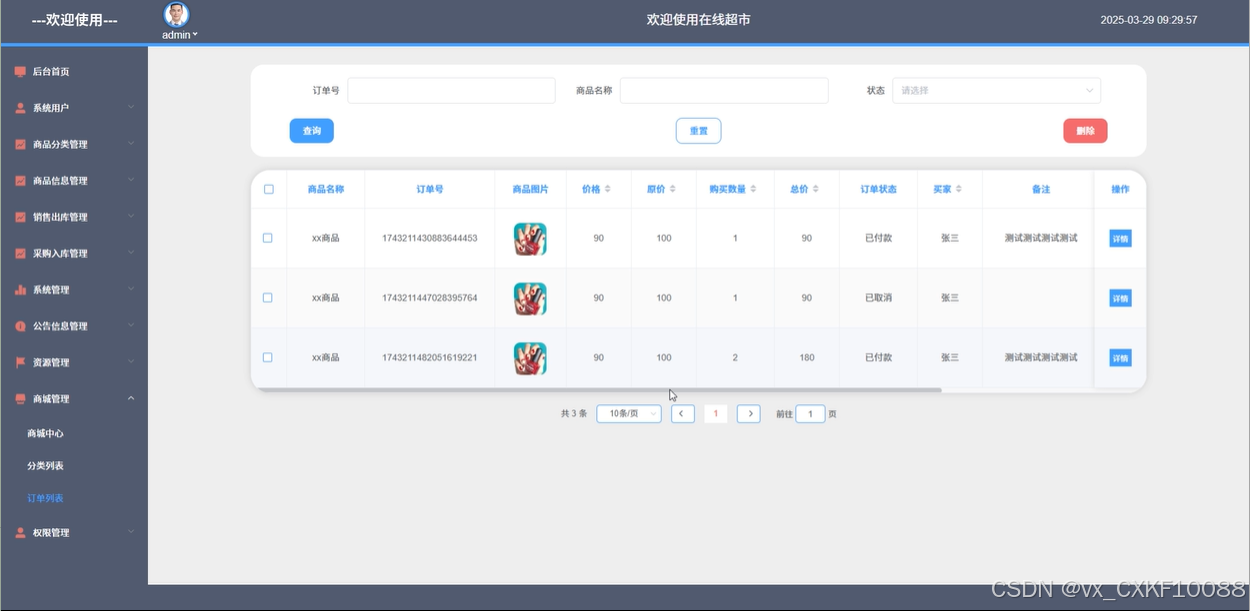Click the 备注 column header
This screenshot has width=1250, height=611.
point(1041,189)
